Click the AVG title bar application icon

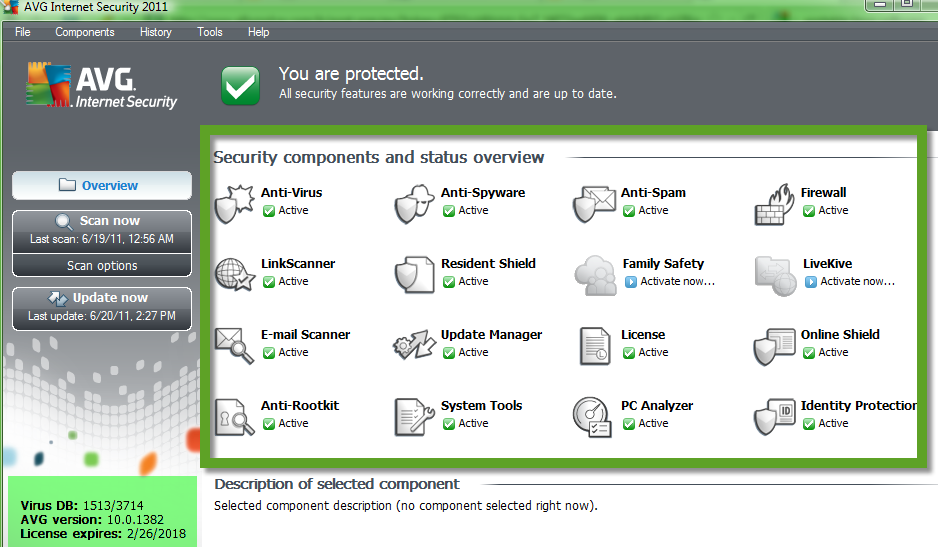(10, 7)
